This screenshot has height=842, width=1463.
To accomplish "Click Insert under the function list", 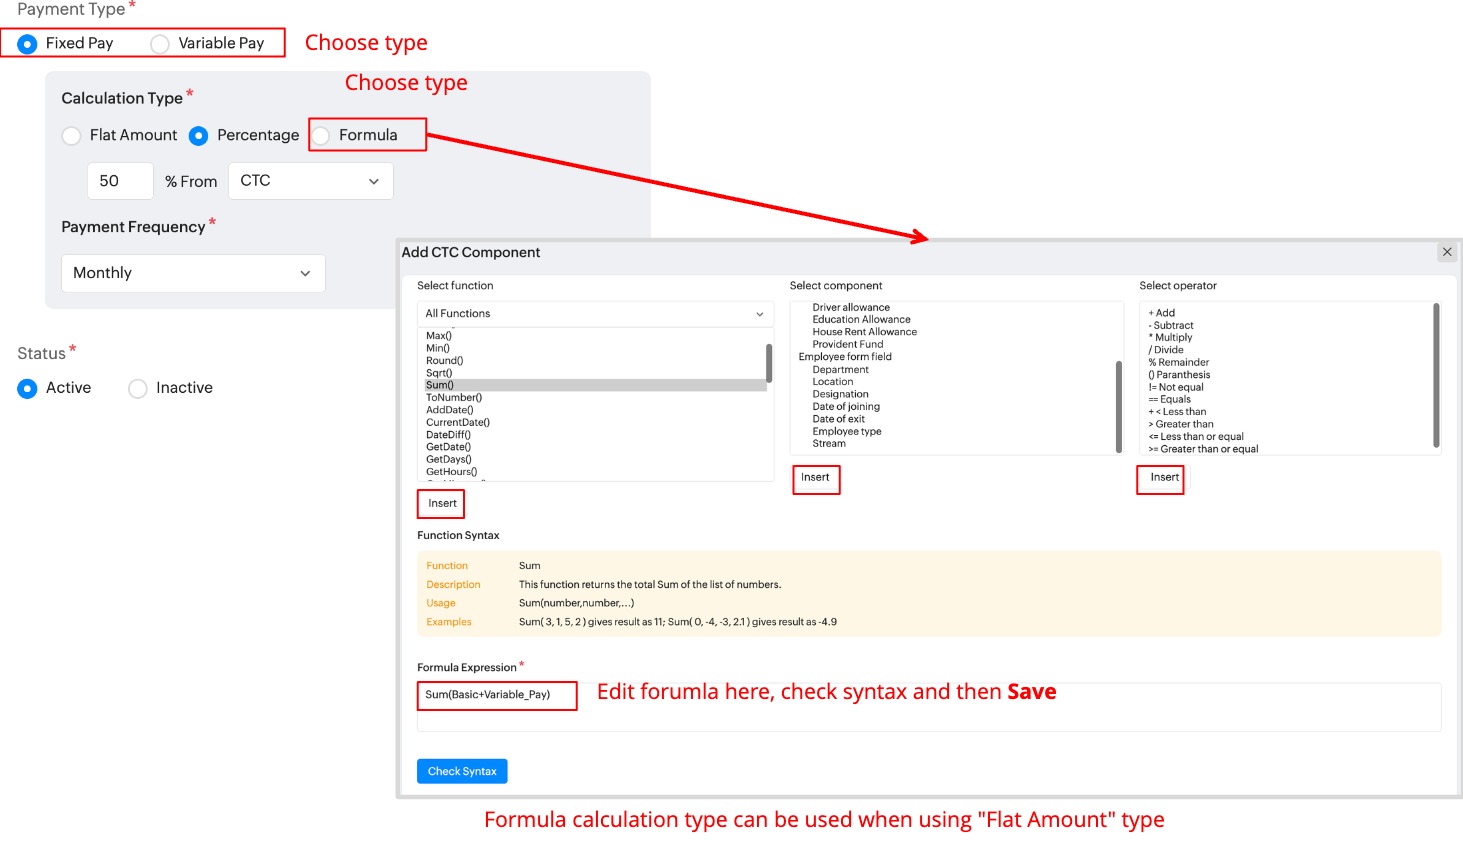I will pos(442,503).
